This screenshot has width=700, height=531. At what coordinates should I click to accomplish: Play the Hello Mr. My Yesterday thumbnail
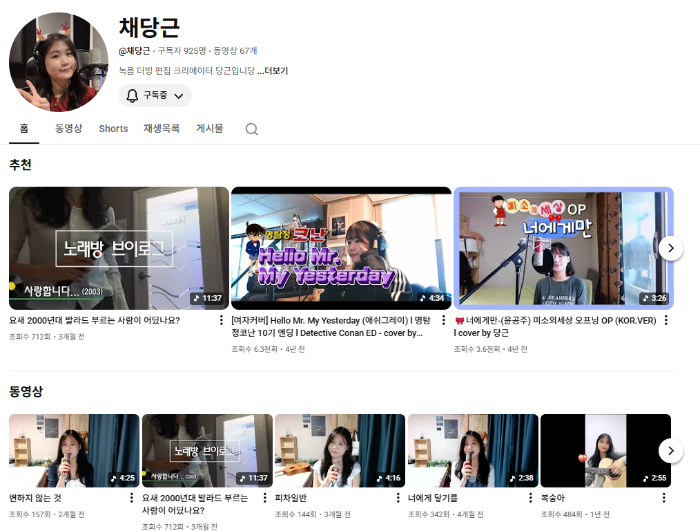(x=341, y=248)
